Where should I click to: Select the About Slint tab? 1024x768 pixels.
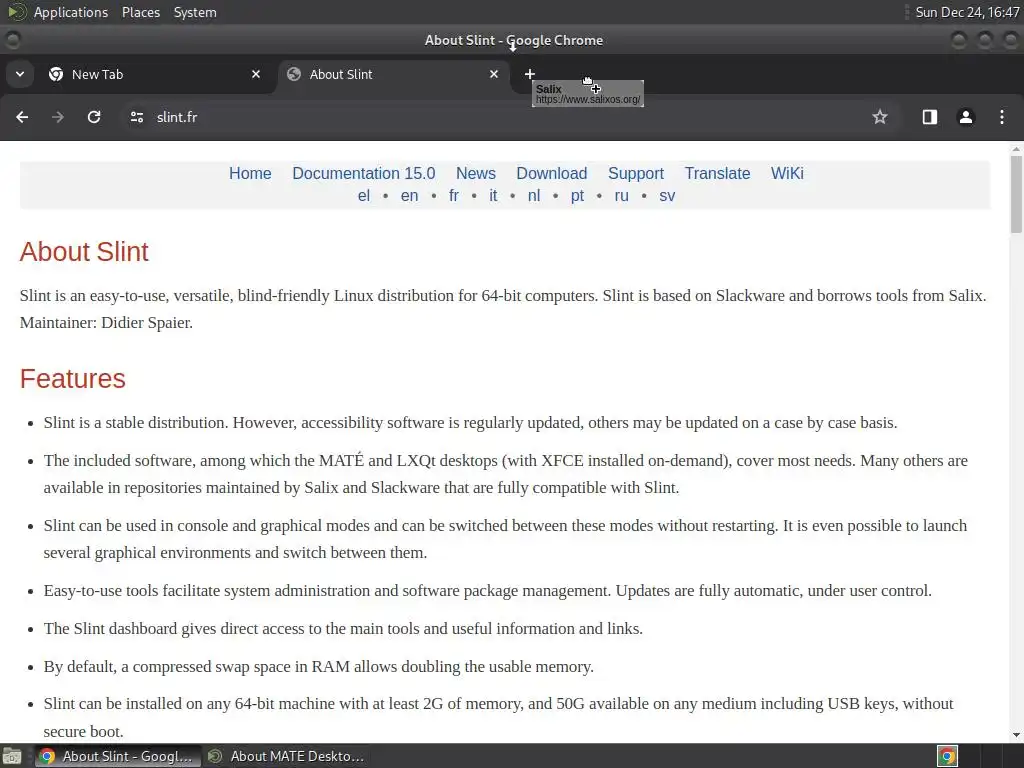tap(394, 74)
